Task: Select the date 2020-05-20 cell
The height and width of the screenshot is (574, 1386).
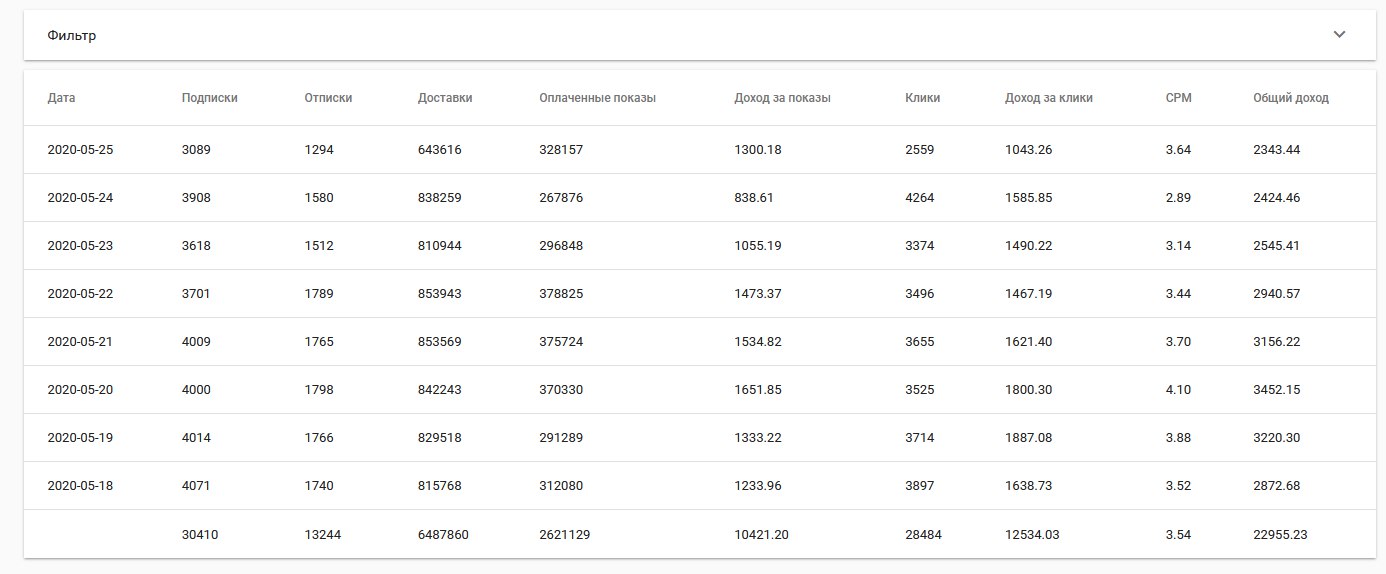Action: 80,390
